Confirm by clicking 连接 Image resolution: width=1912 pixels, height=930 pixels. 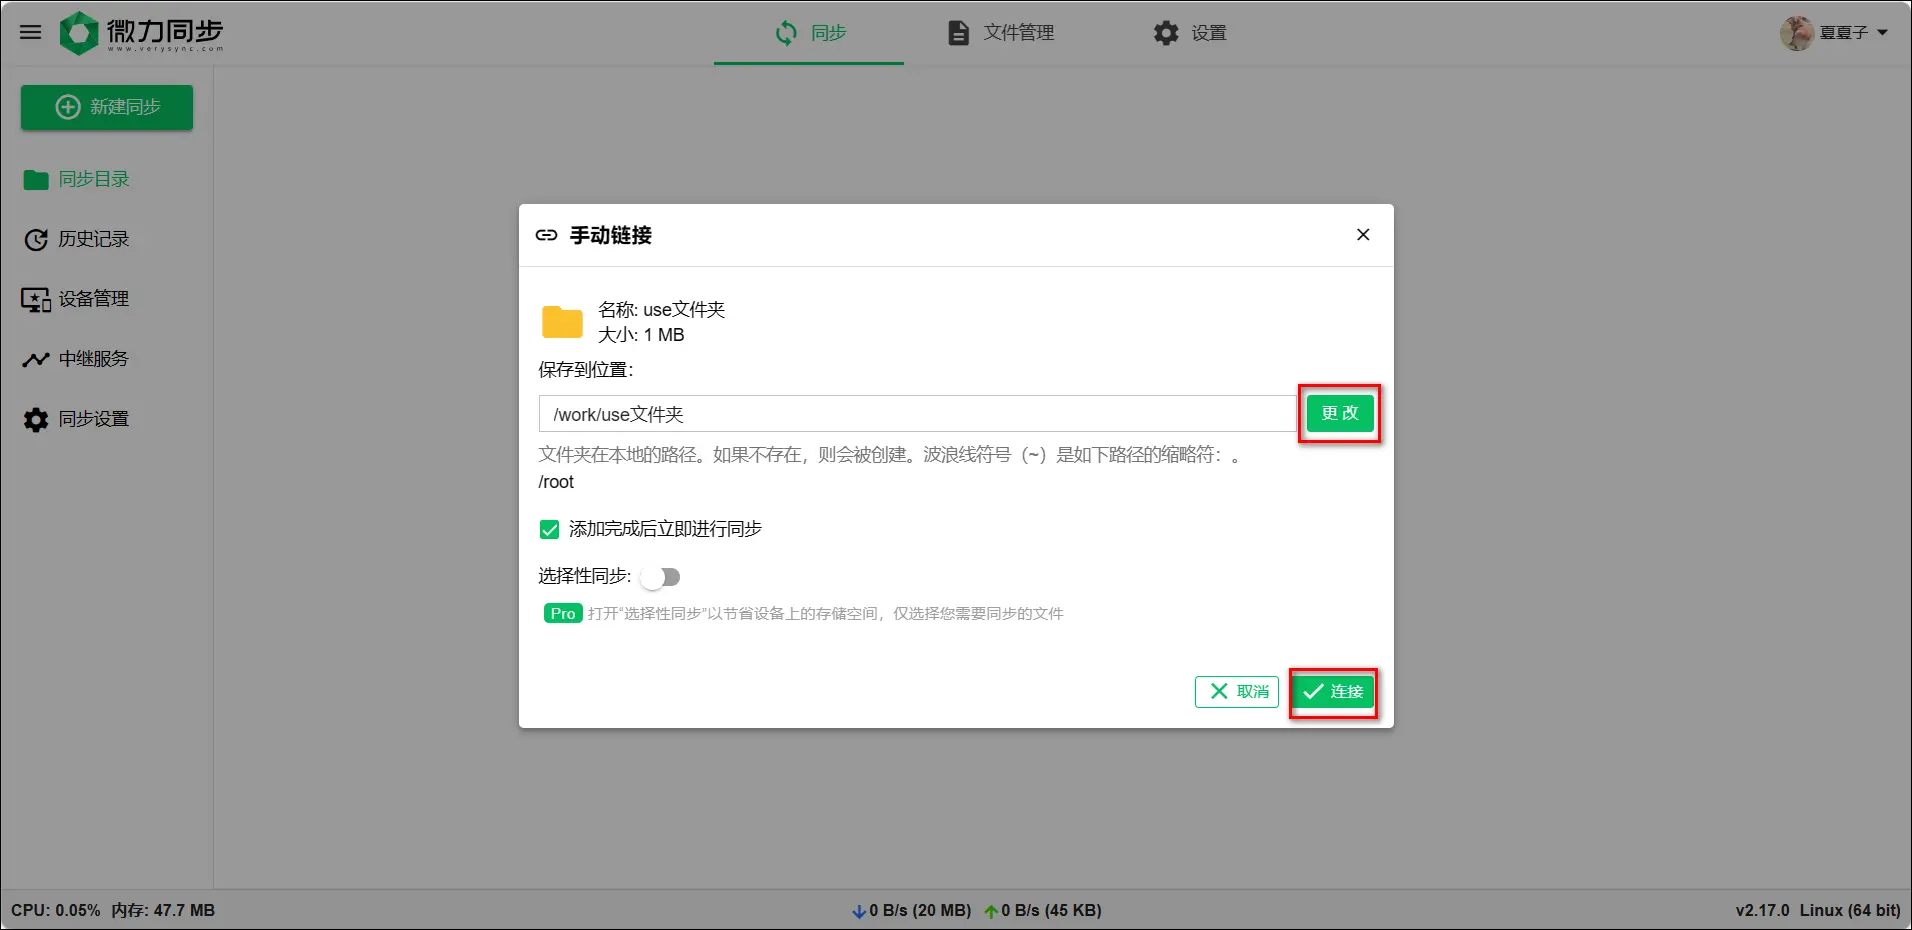click(1332, 691)
